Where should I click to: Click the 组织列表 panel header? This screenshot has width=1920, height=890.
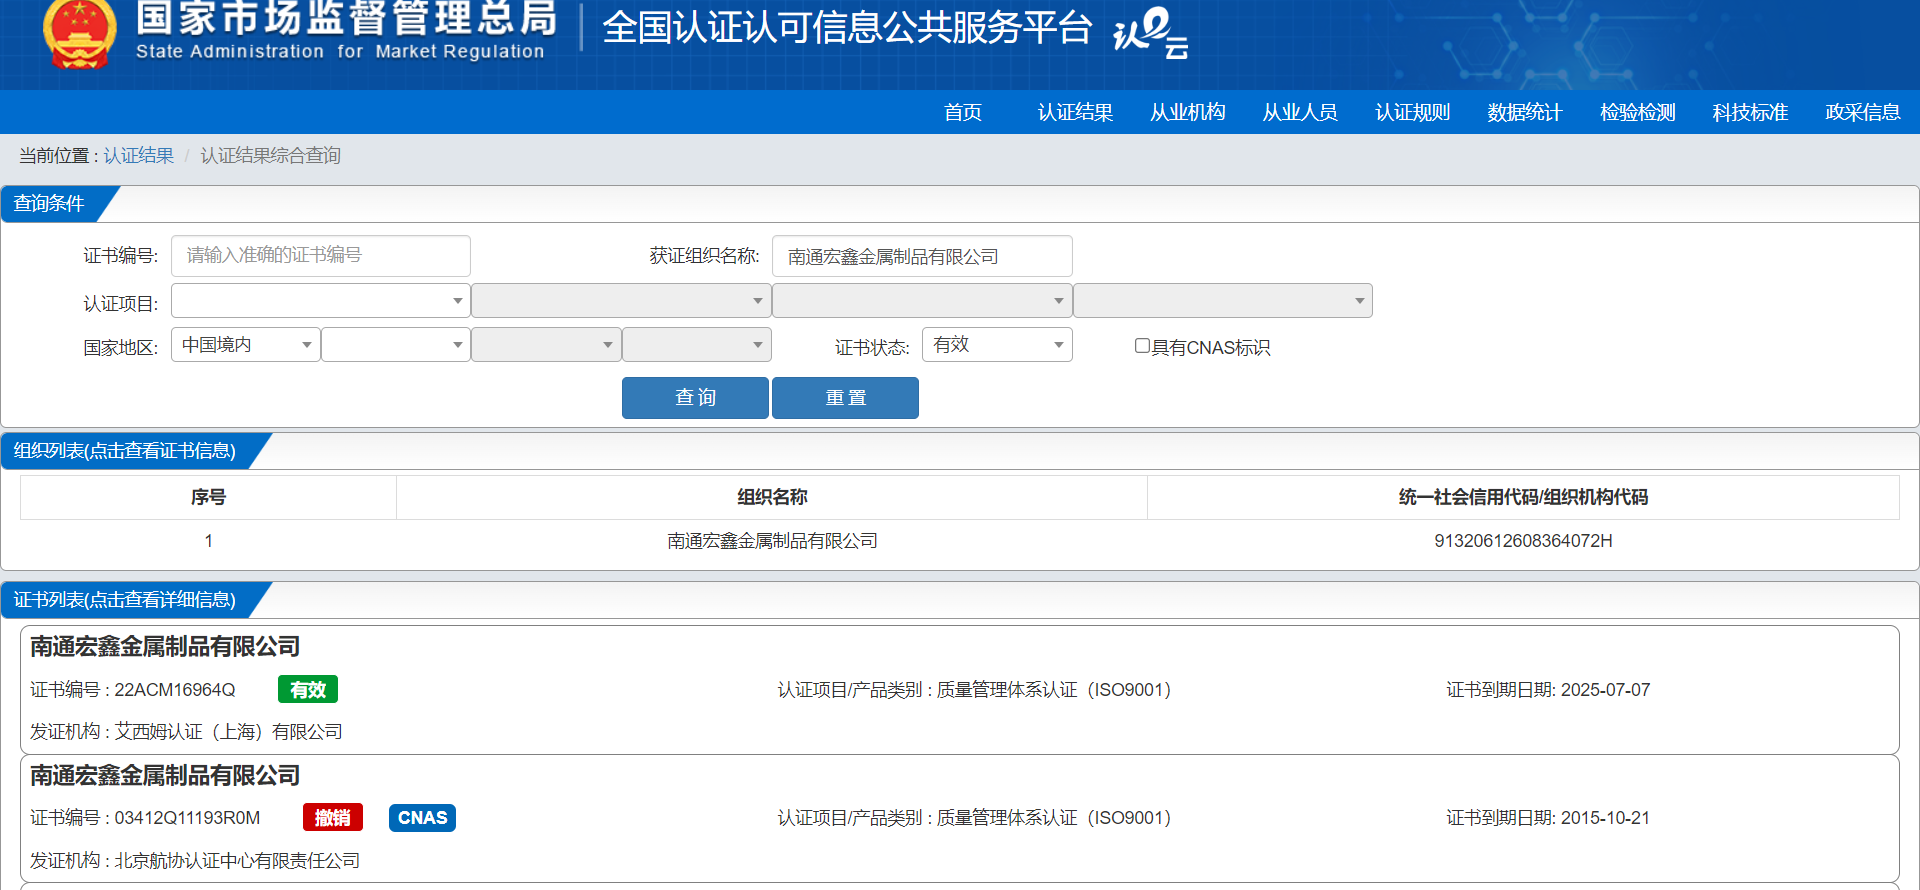[x=125, y=451]
